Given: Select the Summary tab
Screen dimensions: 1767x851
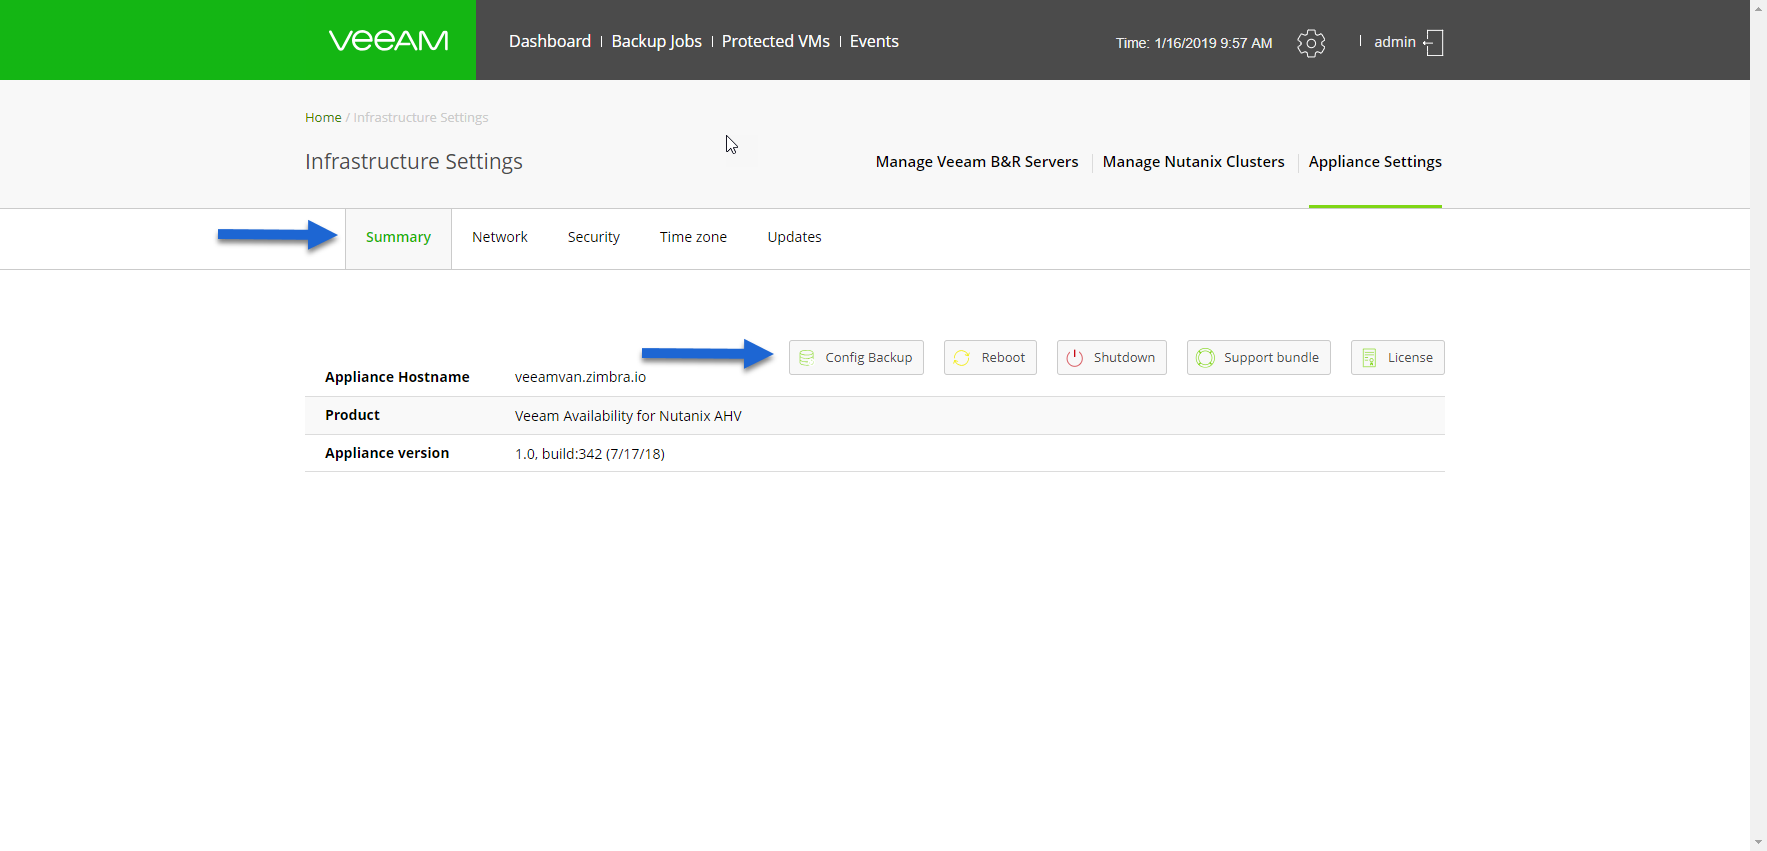Looking at the screenshot, I should 398,237.
